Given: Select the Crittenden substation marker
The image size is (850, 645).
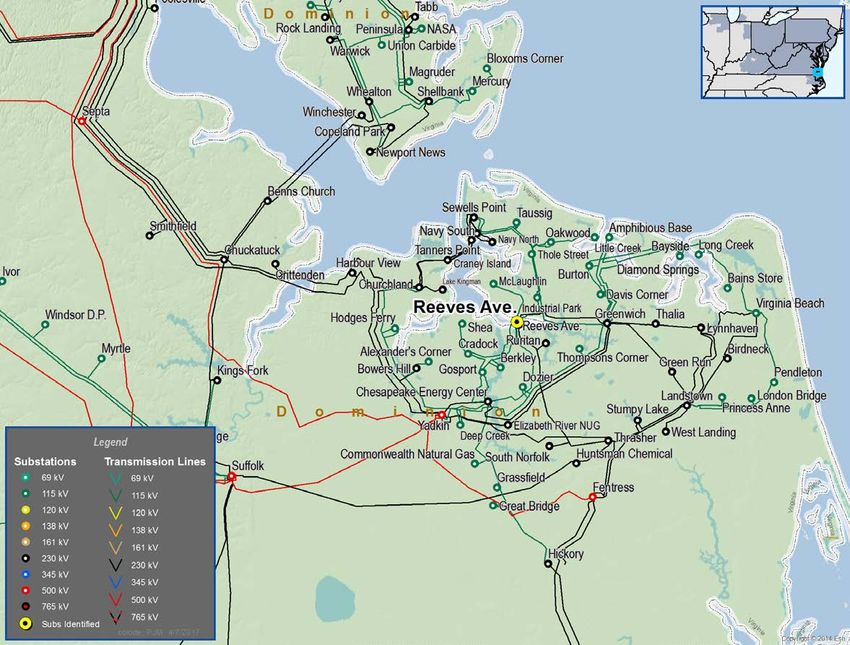Looking at the screenshot, I should [x=275, y=264].
